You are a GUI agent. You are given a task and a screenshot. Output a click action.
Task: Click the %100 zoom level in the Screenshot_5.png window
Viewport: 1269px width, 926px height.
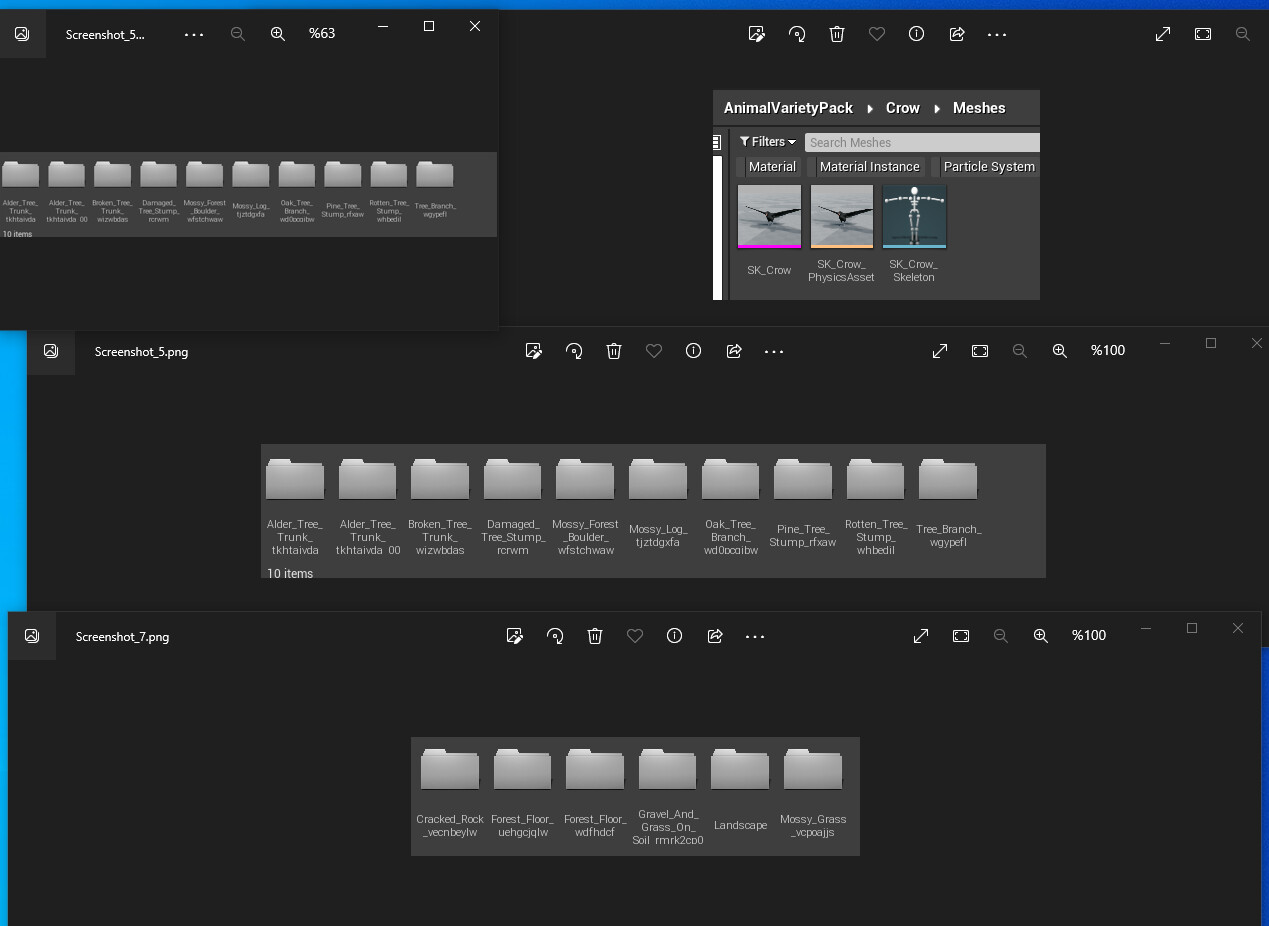coord(1108,351)
